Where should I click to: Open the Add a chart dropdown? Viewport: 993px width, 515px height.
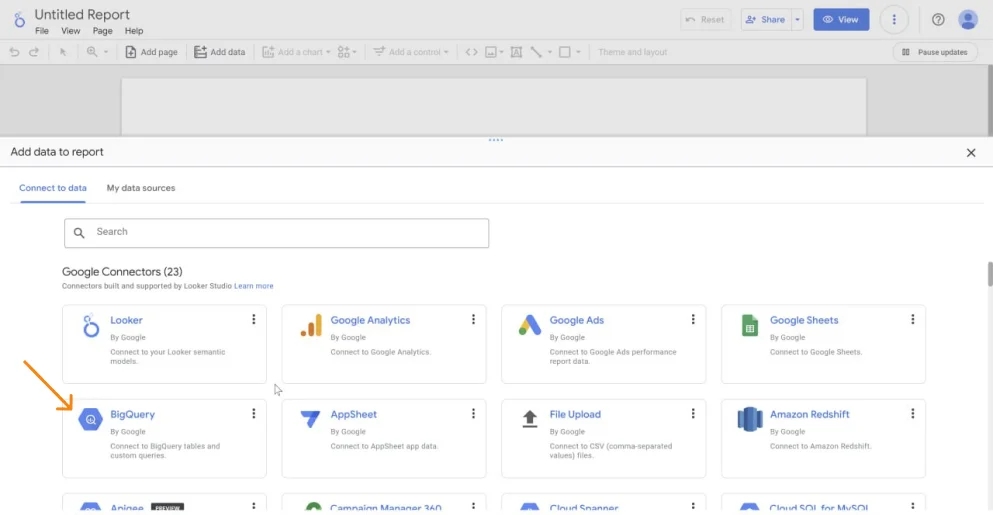click(x=296, y=52)
